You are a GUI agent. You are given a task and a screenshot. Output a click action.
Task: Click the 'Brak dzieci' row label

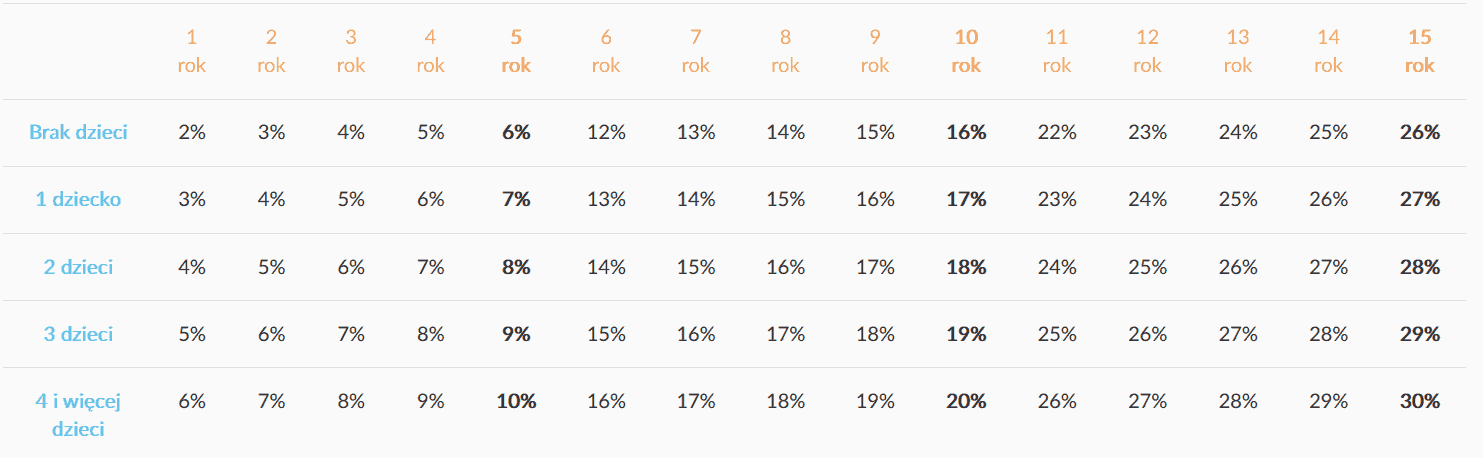[x=78, y=132]
